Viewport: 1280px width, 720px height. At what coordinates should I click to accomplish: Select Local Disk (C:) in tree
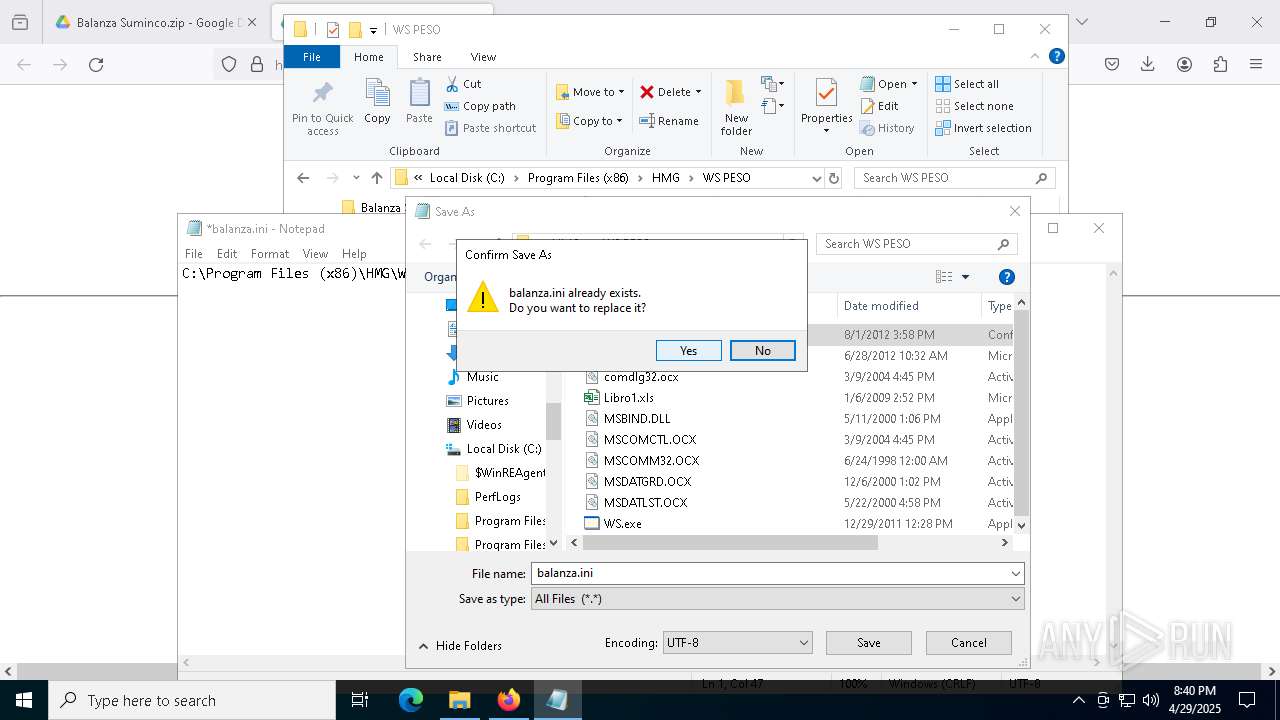click(503, 449)
